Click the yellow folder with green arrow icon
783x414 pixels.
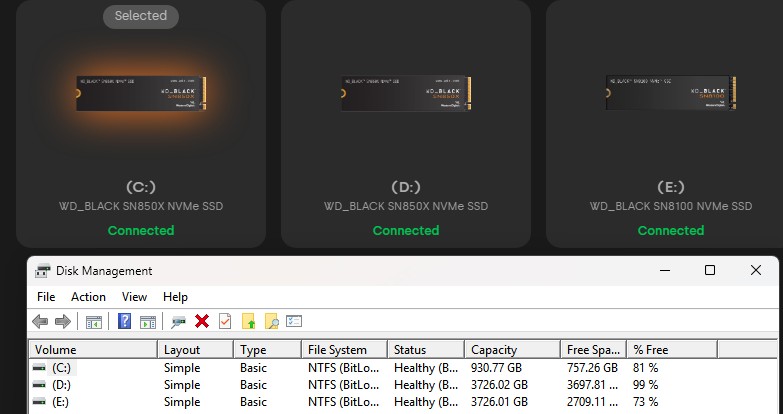(248, 321)
